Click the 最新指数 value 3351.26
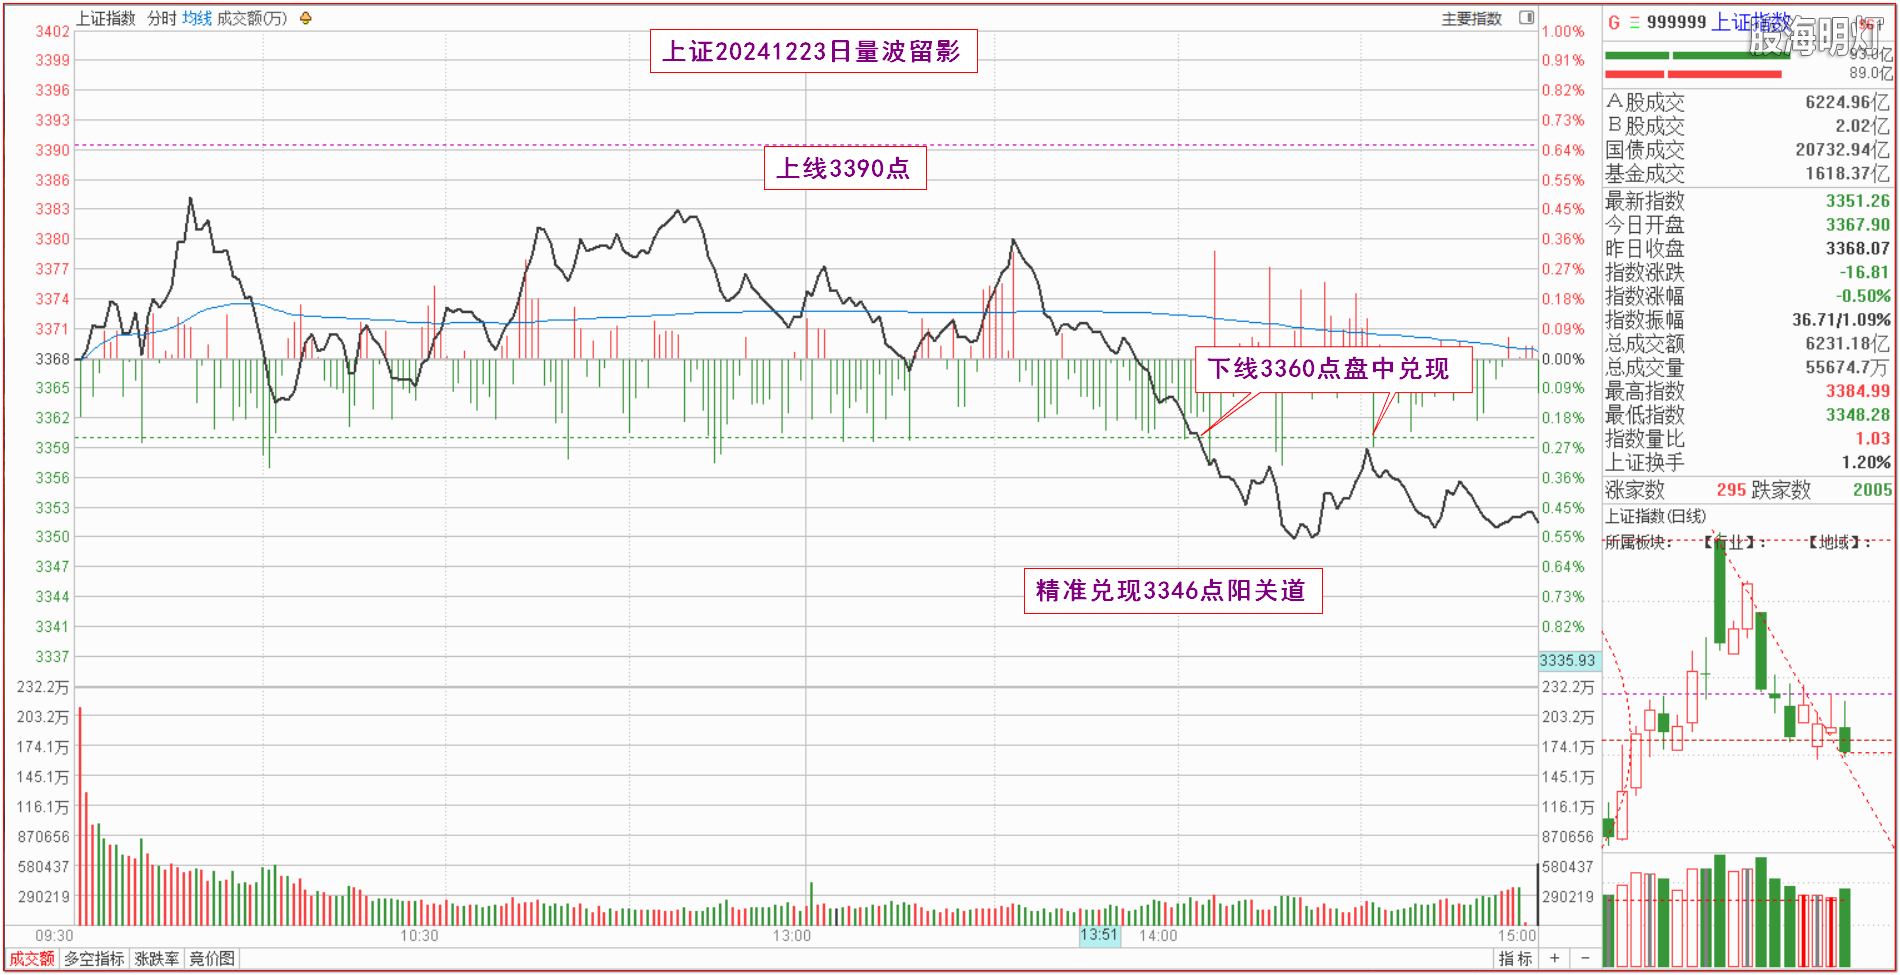Screen dimensions: 1900x975 click(x=1858, y=201)
